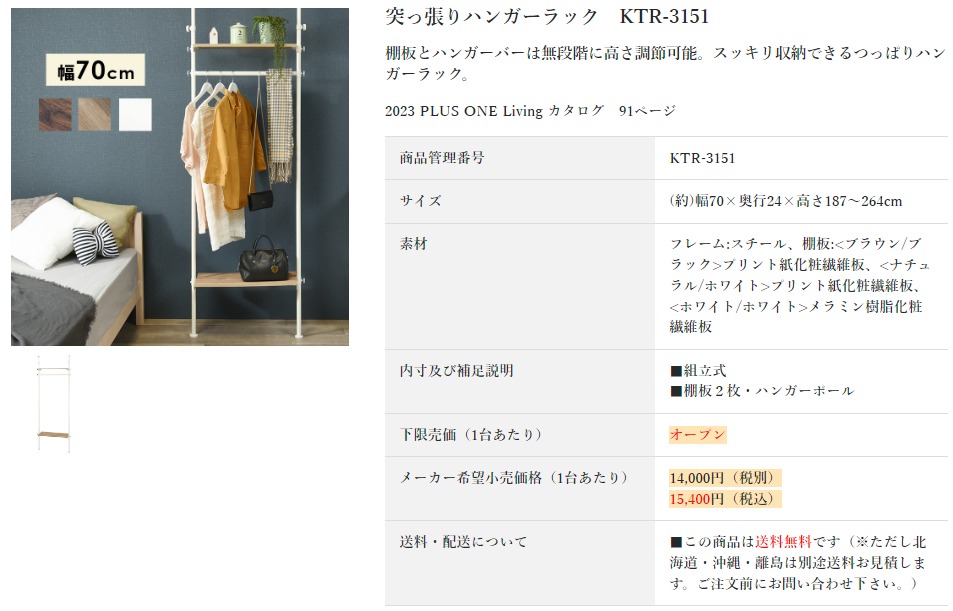The height and width of the screenshot is (611, 953).
Task: Click the 送料・配送について row label
Action: coord(463,542)
